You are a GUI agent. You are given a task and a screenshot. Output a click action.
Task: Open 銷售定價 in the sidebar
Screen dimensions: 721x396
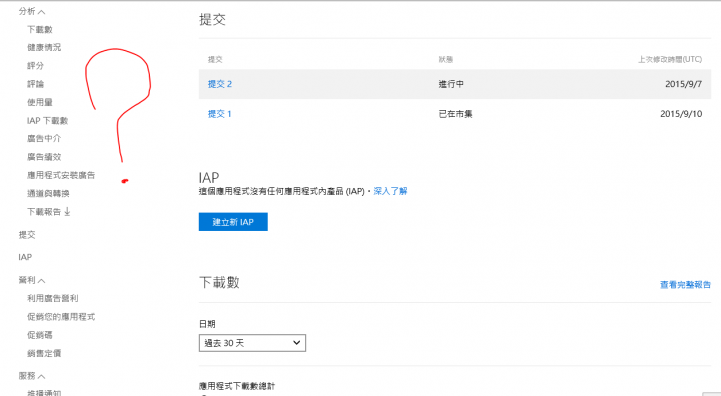(44, 353)
